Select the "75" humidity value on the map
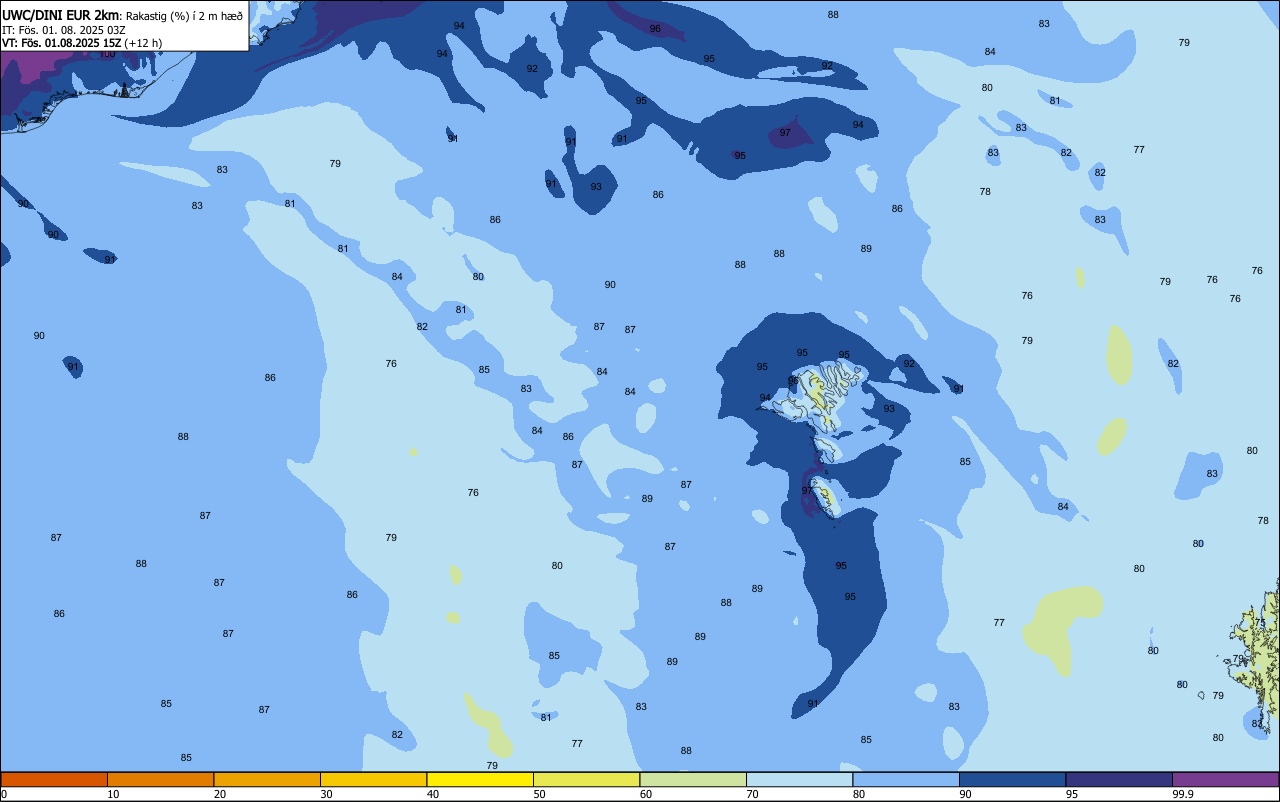Viewport: 1280px width, 802px height. 1260,623
